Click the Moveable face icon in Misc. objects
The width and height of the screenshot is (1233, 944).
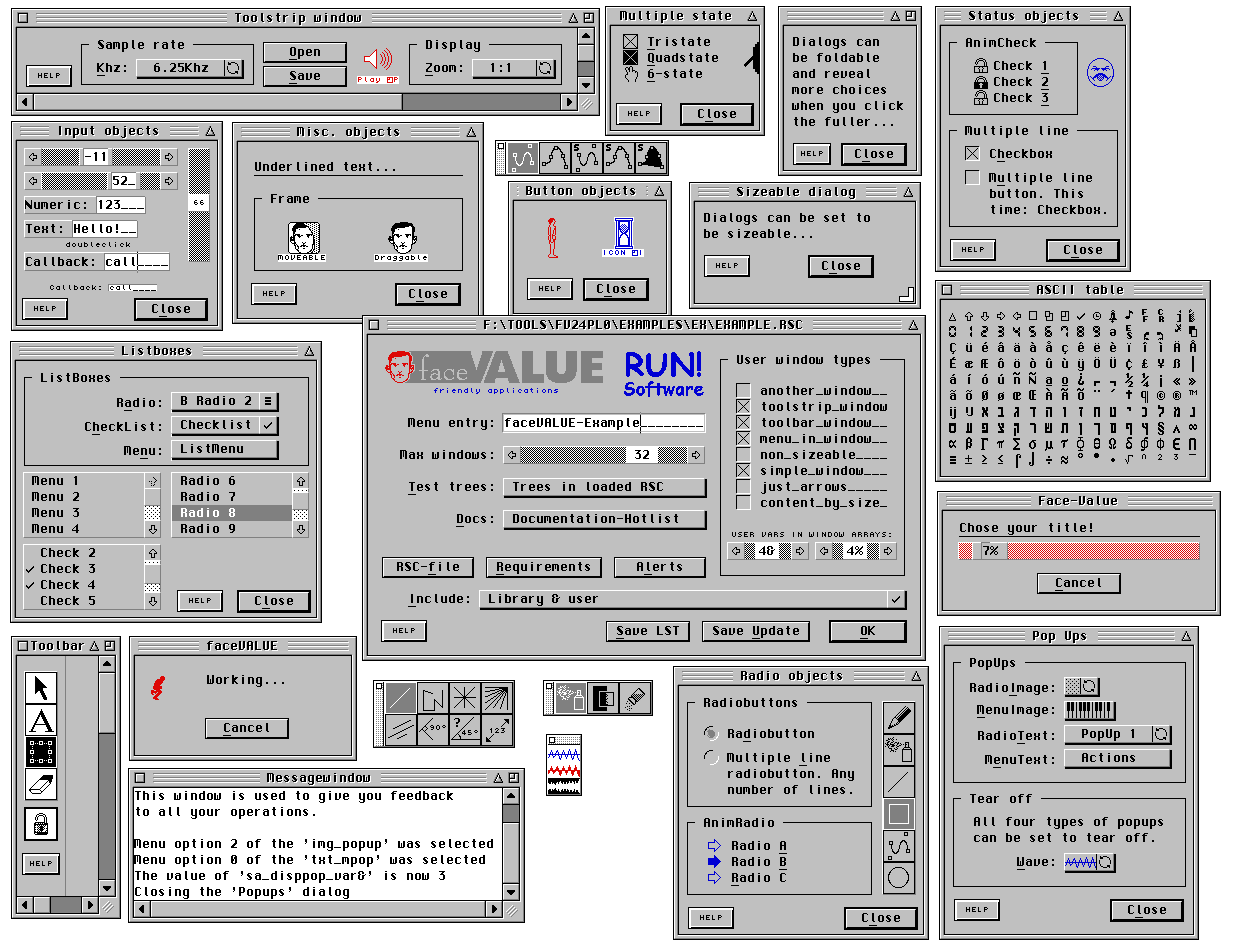[302, 241]
